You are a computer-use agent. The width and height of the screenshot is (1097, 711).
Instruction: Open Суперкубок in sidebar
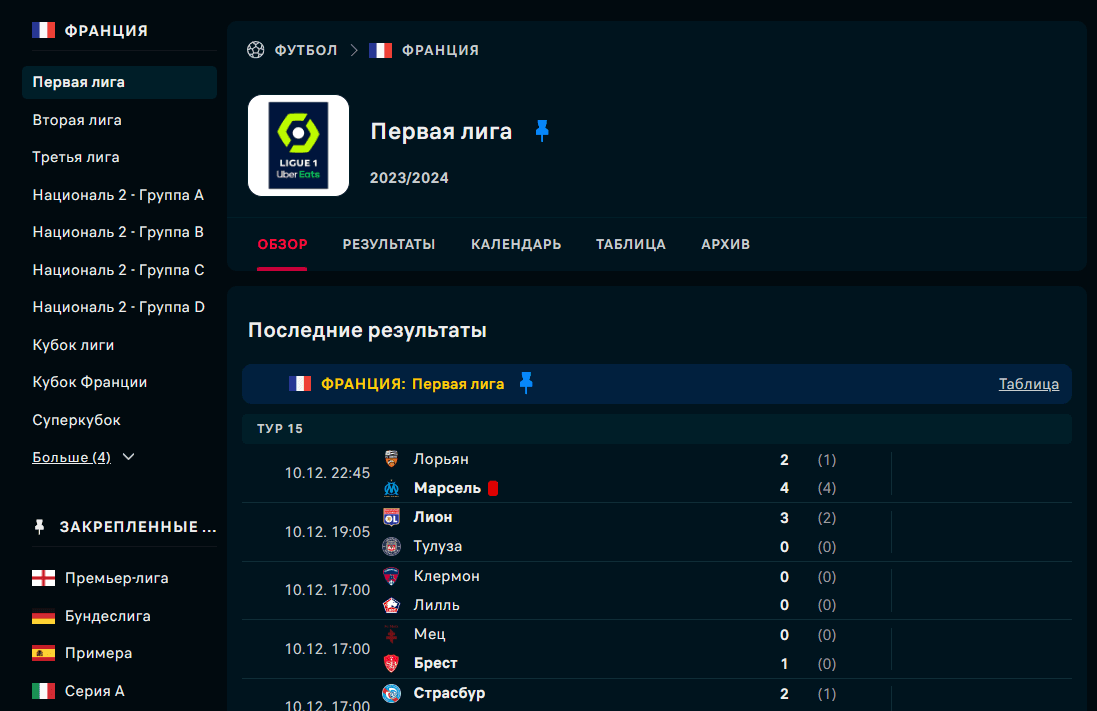point(76,420)
